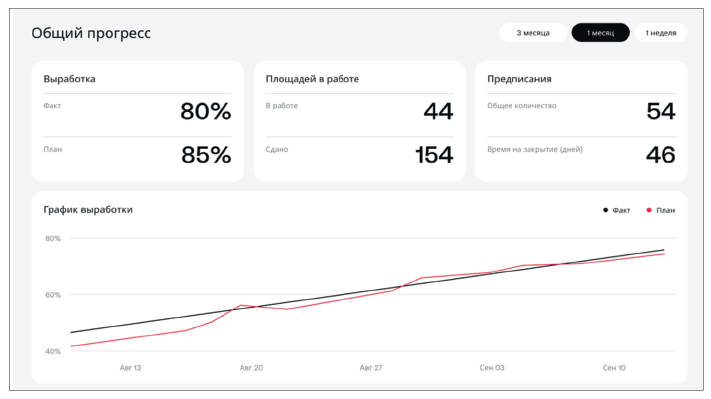This screenshot has height=399, width=711.
Task: Choose the 1 неделя time range
Action: point(661,33)
